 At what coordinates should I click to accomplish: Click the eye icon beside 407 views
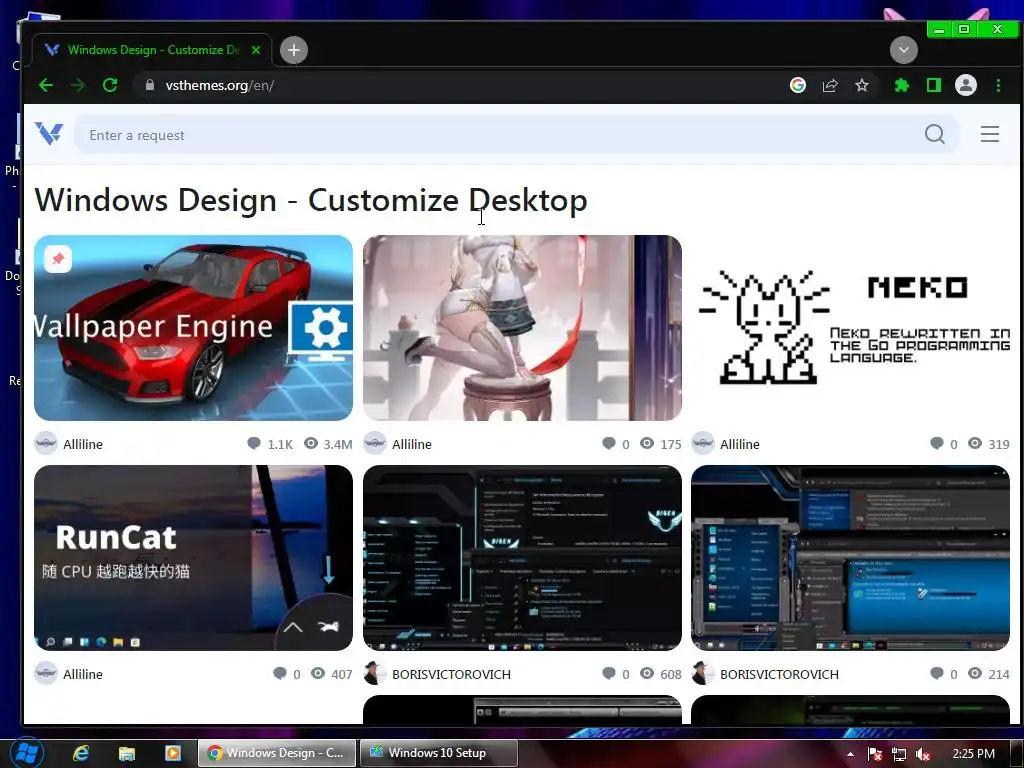tap(317, 673)
